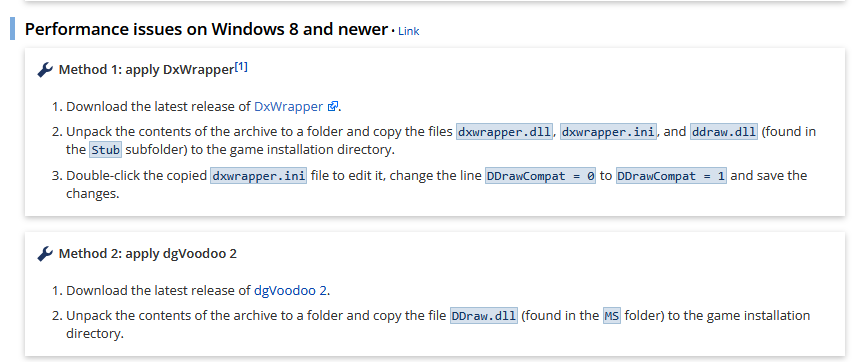Image resolution: width=864 pixels, height=362 pixels.
Task: Click the 'DDrawCompat = 1' code text
Action: (x=671, y=176)
